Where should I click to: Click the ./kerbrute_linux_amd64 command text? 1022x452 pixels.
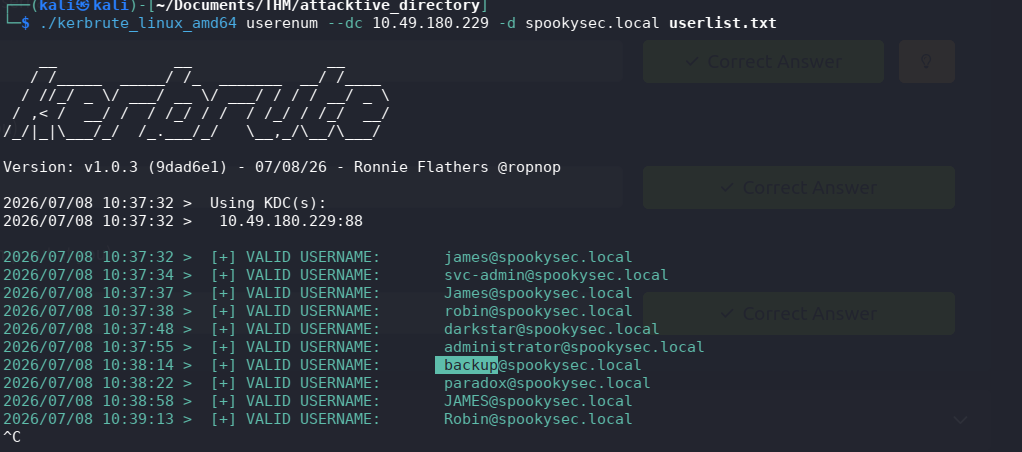(139, 23)
